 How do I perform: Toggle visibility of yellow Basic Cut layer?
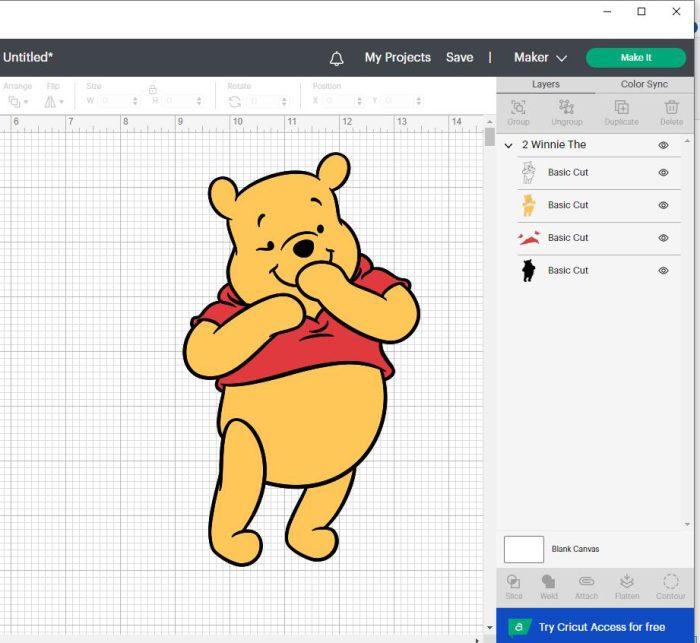[663, 205]
